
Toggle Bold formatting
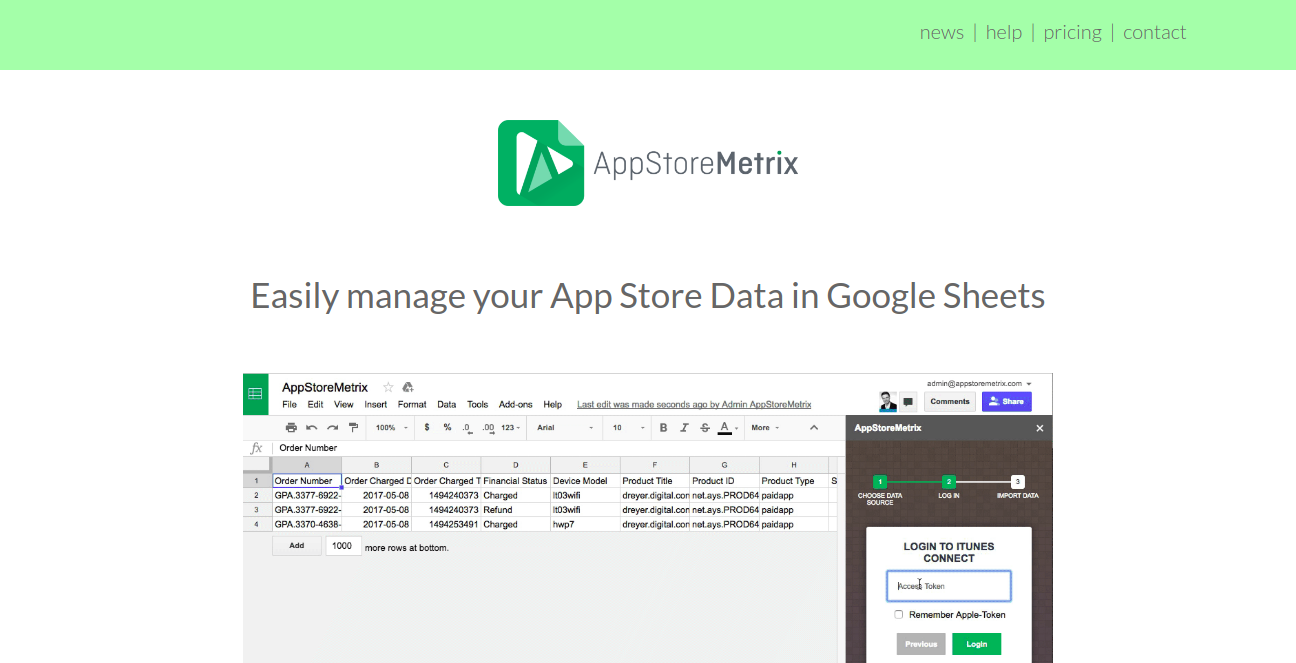coord(663,428)
